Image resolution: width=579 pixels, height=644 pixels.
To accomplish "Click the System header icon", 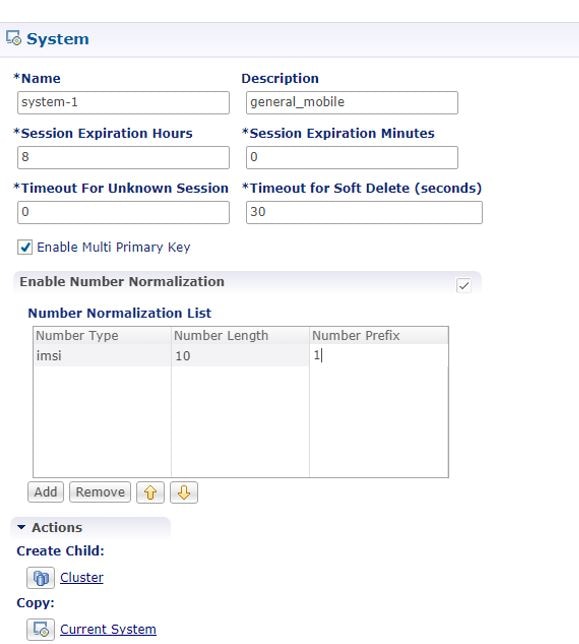I will coord(14,39).
